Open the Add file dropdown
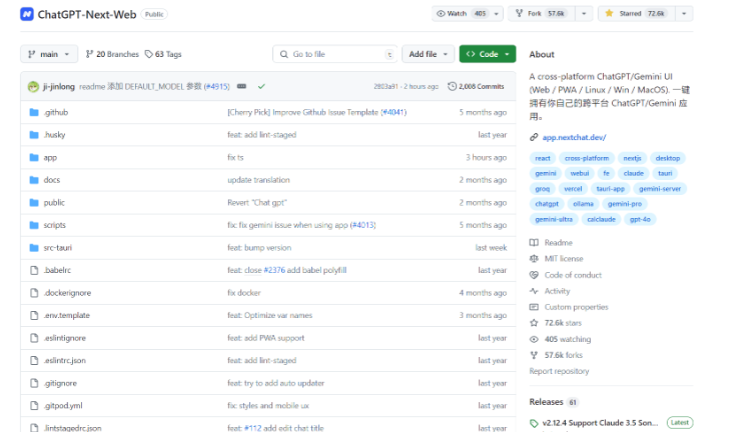This screenshot has height=432, width=751. [x=428, y=54]
